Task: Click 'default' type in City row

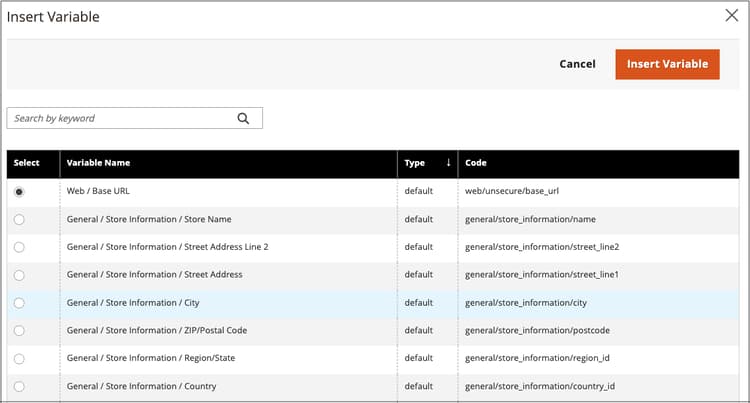Action: (x=419, y=303)
